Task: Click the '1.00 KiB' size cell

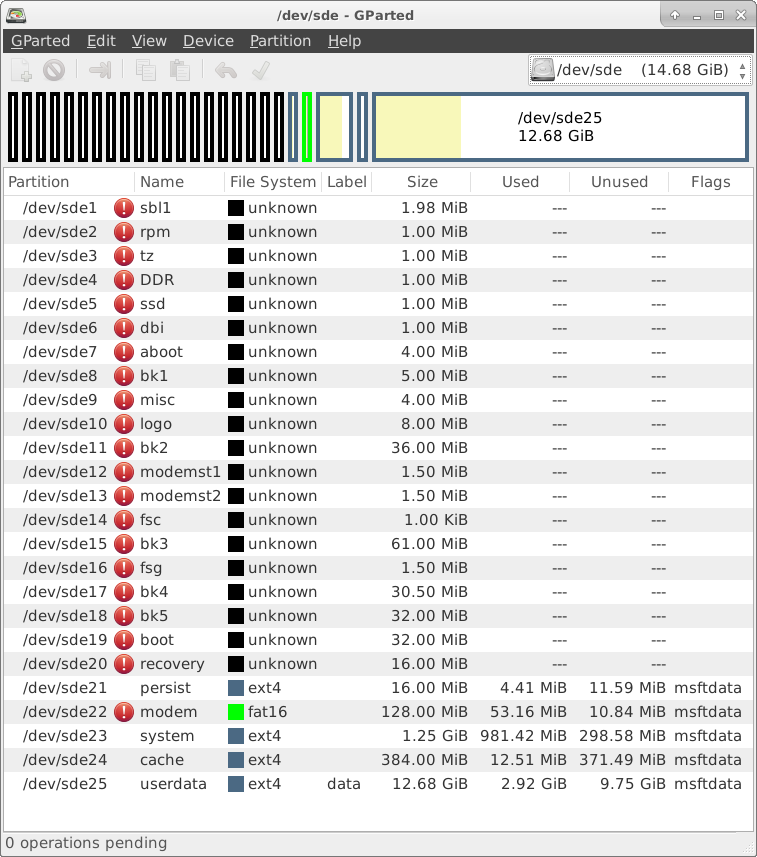Action: point(436,520)
